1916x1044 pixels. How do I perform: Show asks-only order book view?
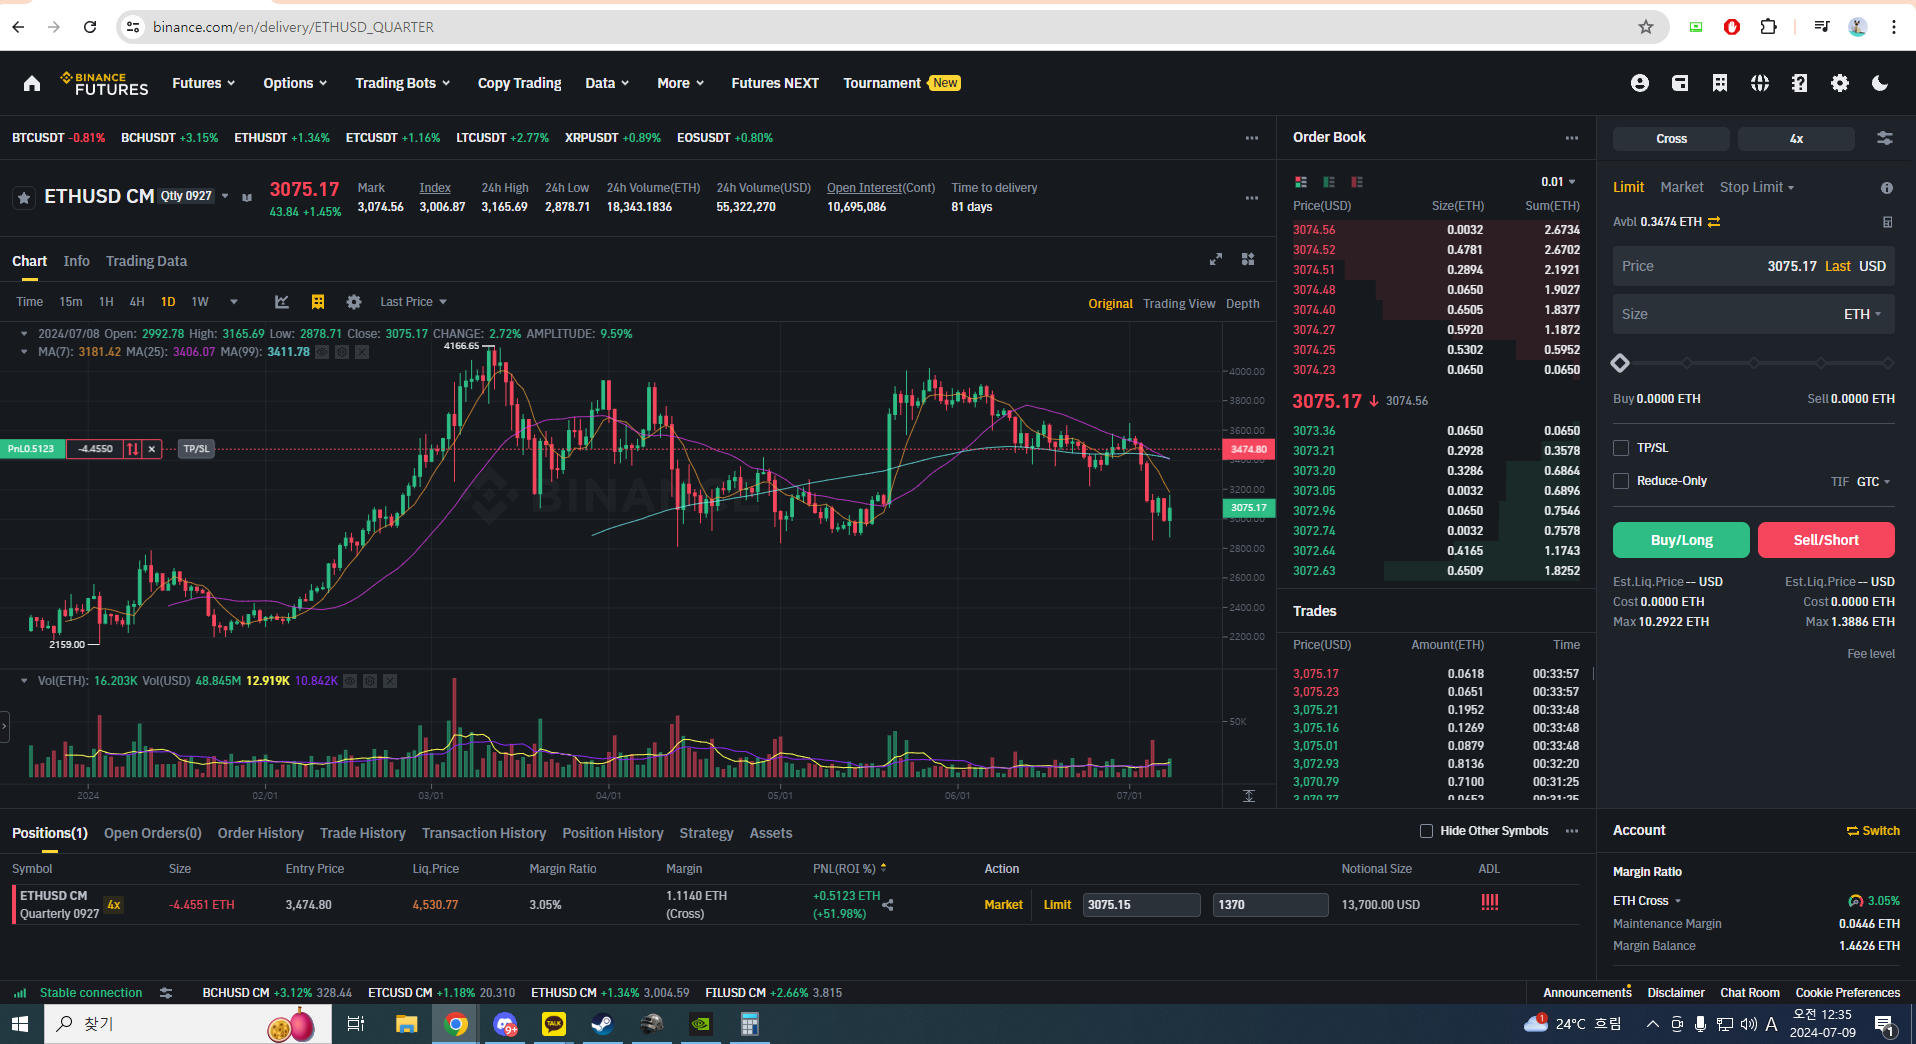[1357, 182]
